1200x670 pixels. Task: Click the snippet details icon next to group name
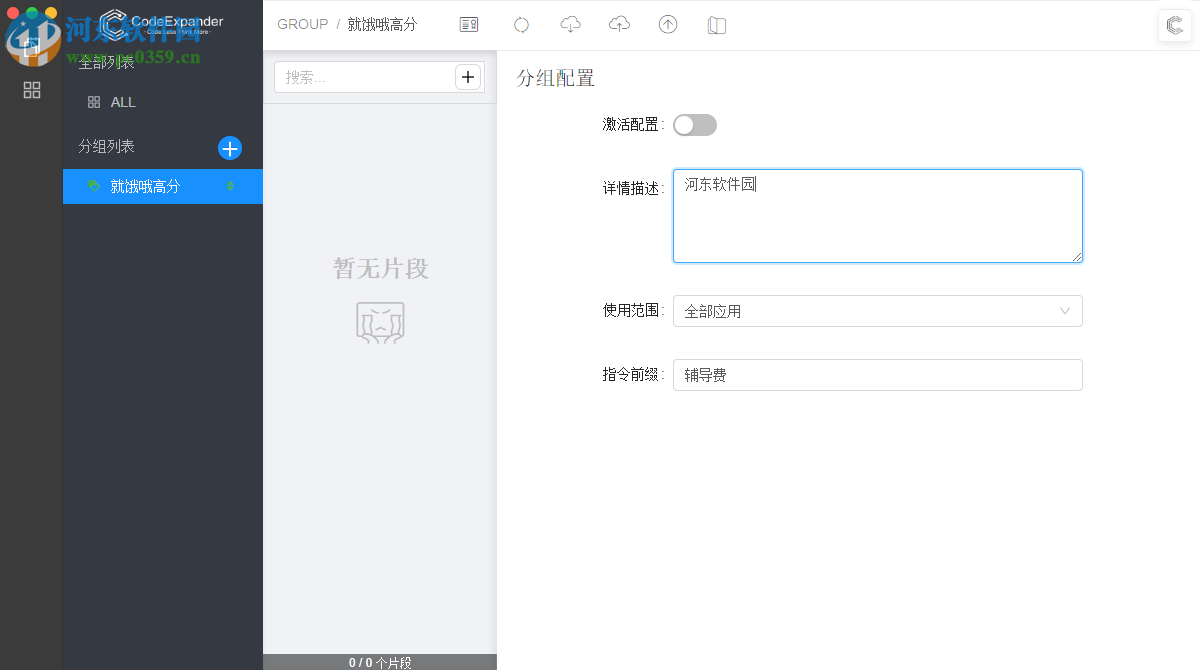(468, 23)
